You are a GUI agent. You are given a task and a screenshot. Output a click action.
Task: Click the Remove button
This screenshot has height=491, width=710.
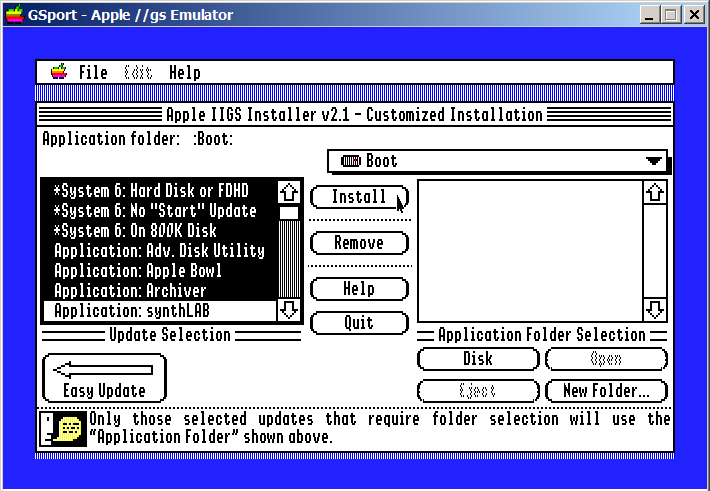coord(359,243)
